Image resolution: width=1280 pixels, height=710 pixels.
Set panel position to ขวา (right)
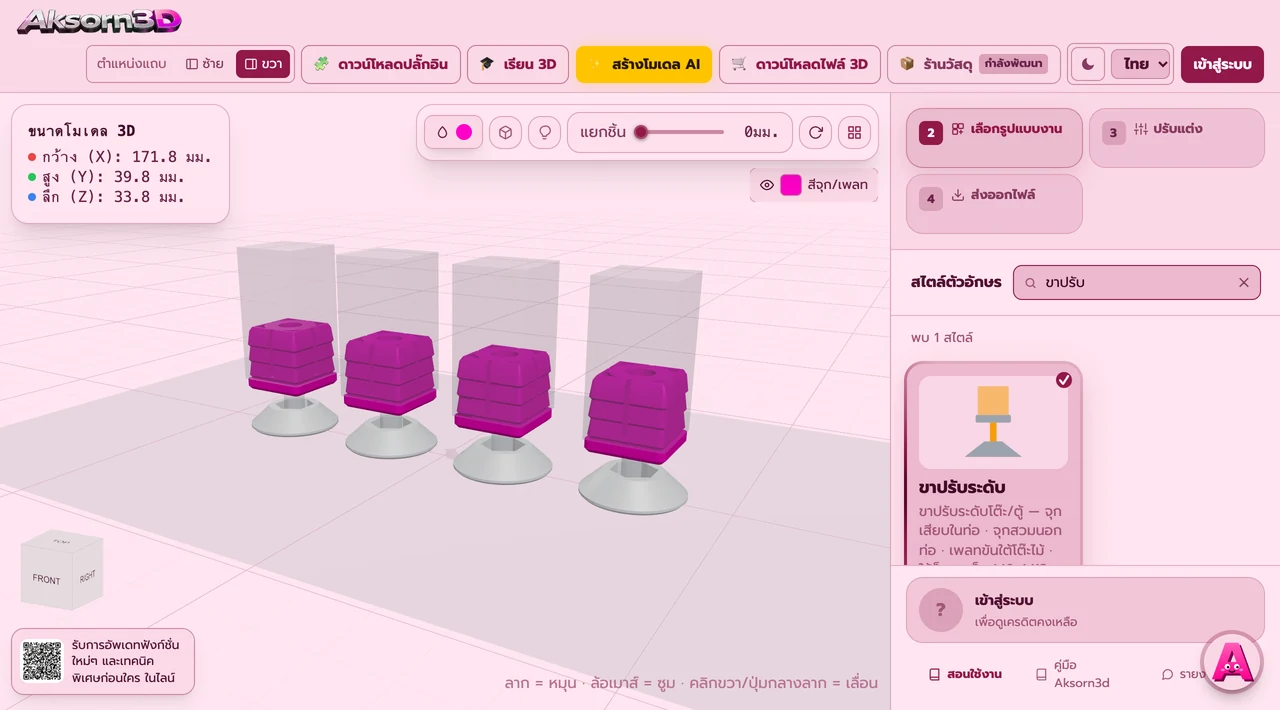tap(263, 64)
